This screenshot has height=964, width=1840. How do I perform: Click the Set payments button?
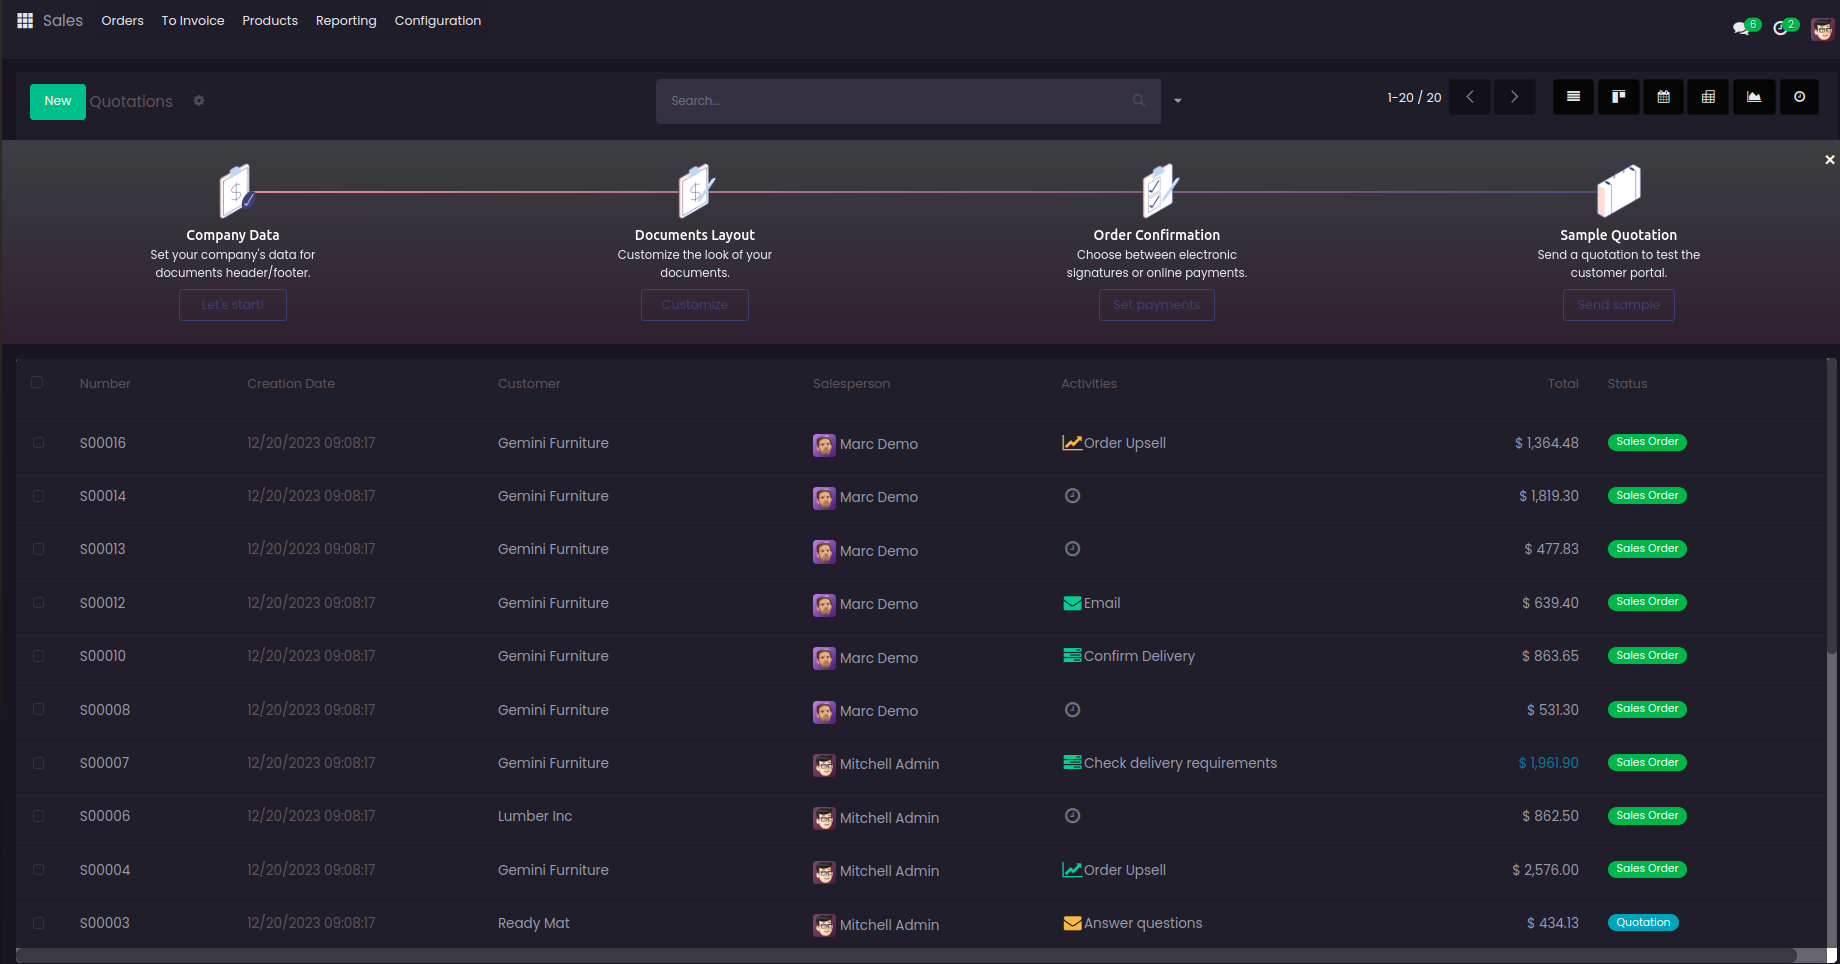pos(1157,305)
